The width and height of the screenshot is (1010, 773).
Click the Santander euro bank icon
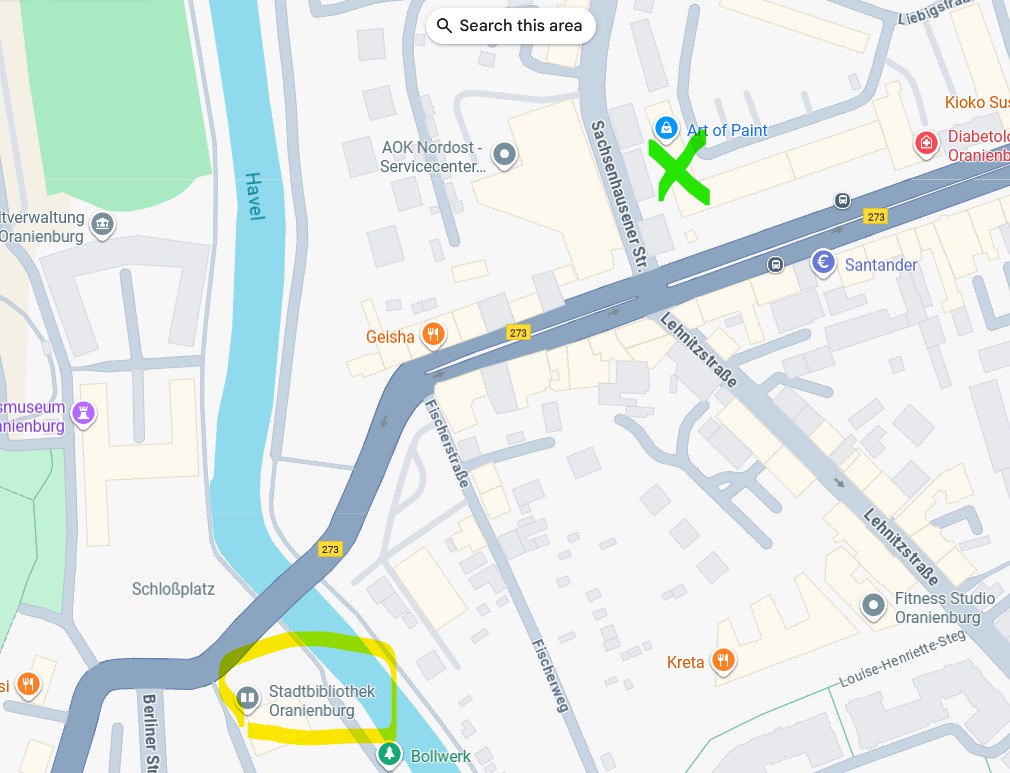pos(823,263)
